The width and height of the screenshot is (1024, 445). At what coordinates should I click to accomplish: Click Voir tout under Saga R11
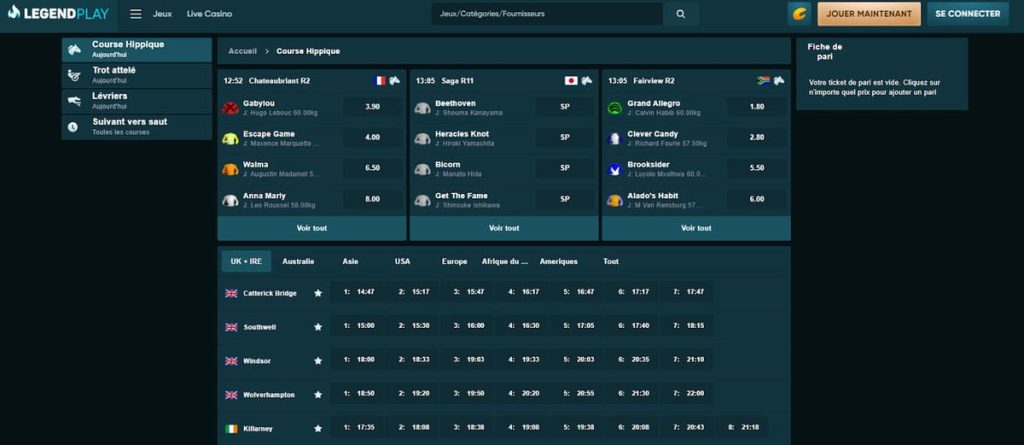tap(504, 228)
